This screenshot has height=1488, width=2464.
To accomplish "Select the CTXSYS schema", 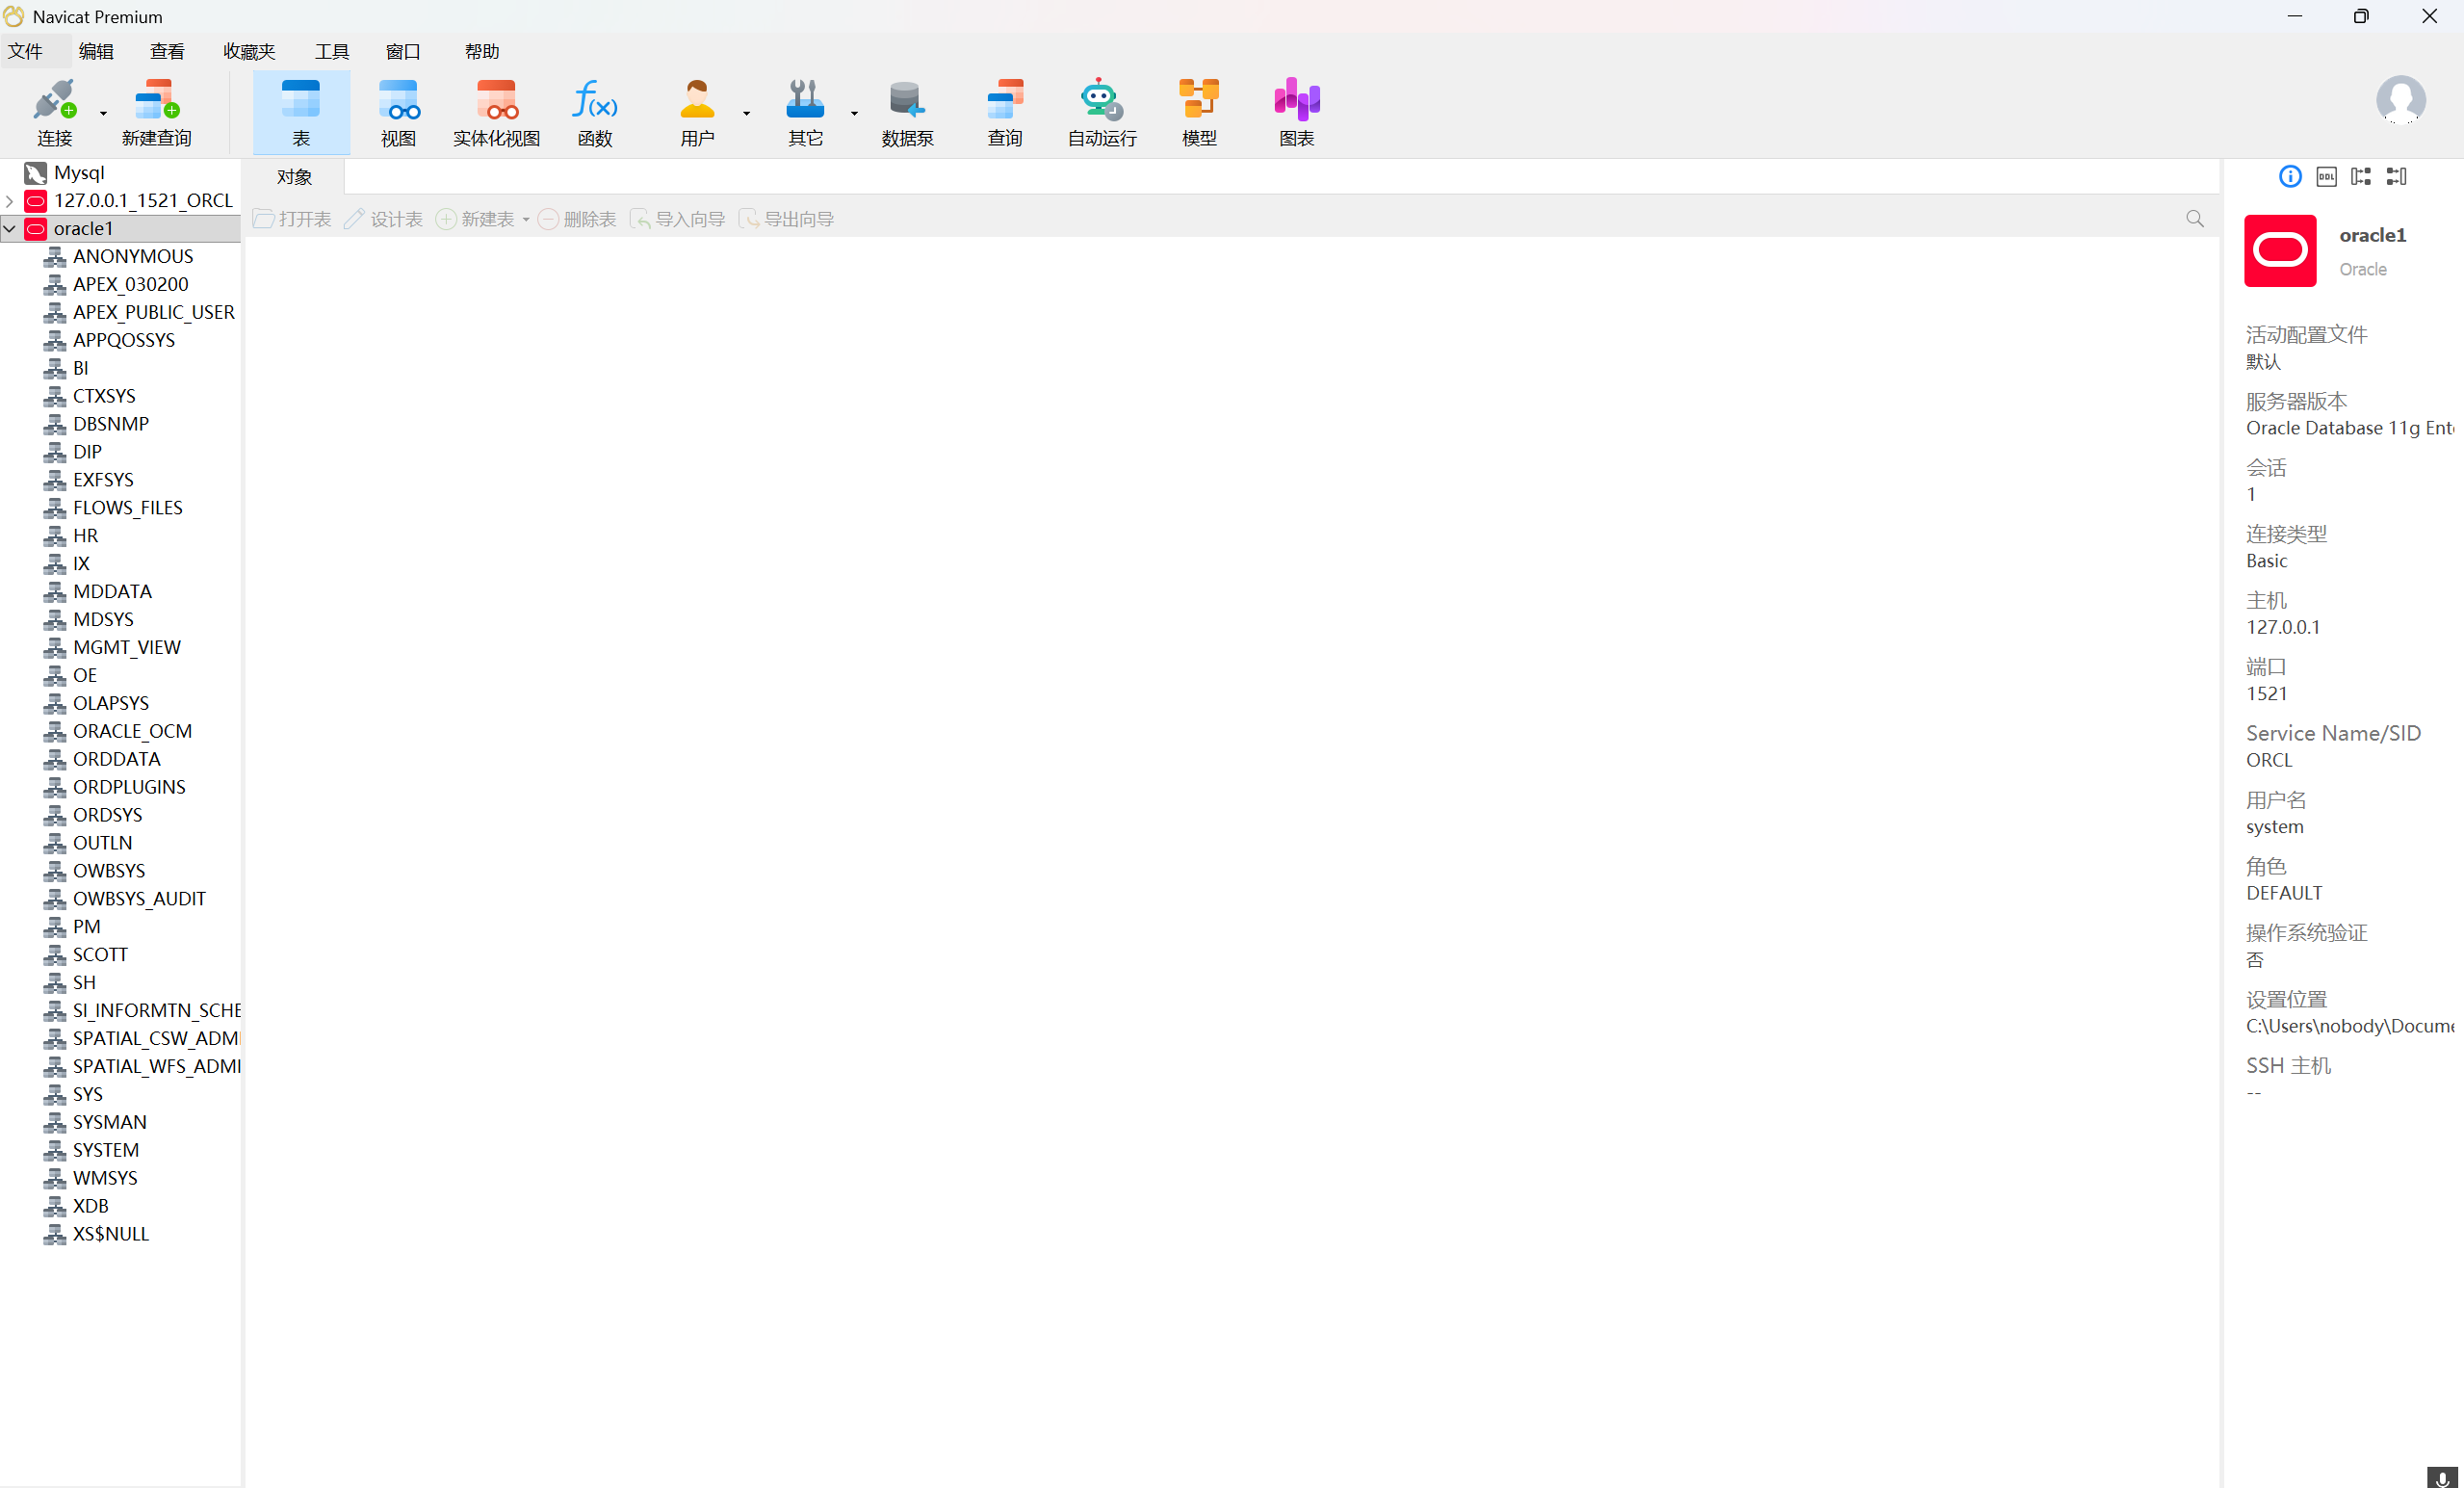I will [104, 397].
